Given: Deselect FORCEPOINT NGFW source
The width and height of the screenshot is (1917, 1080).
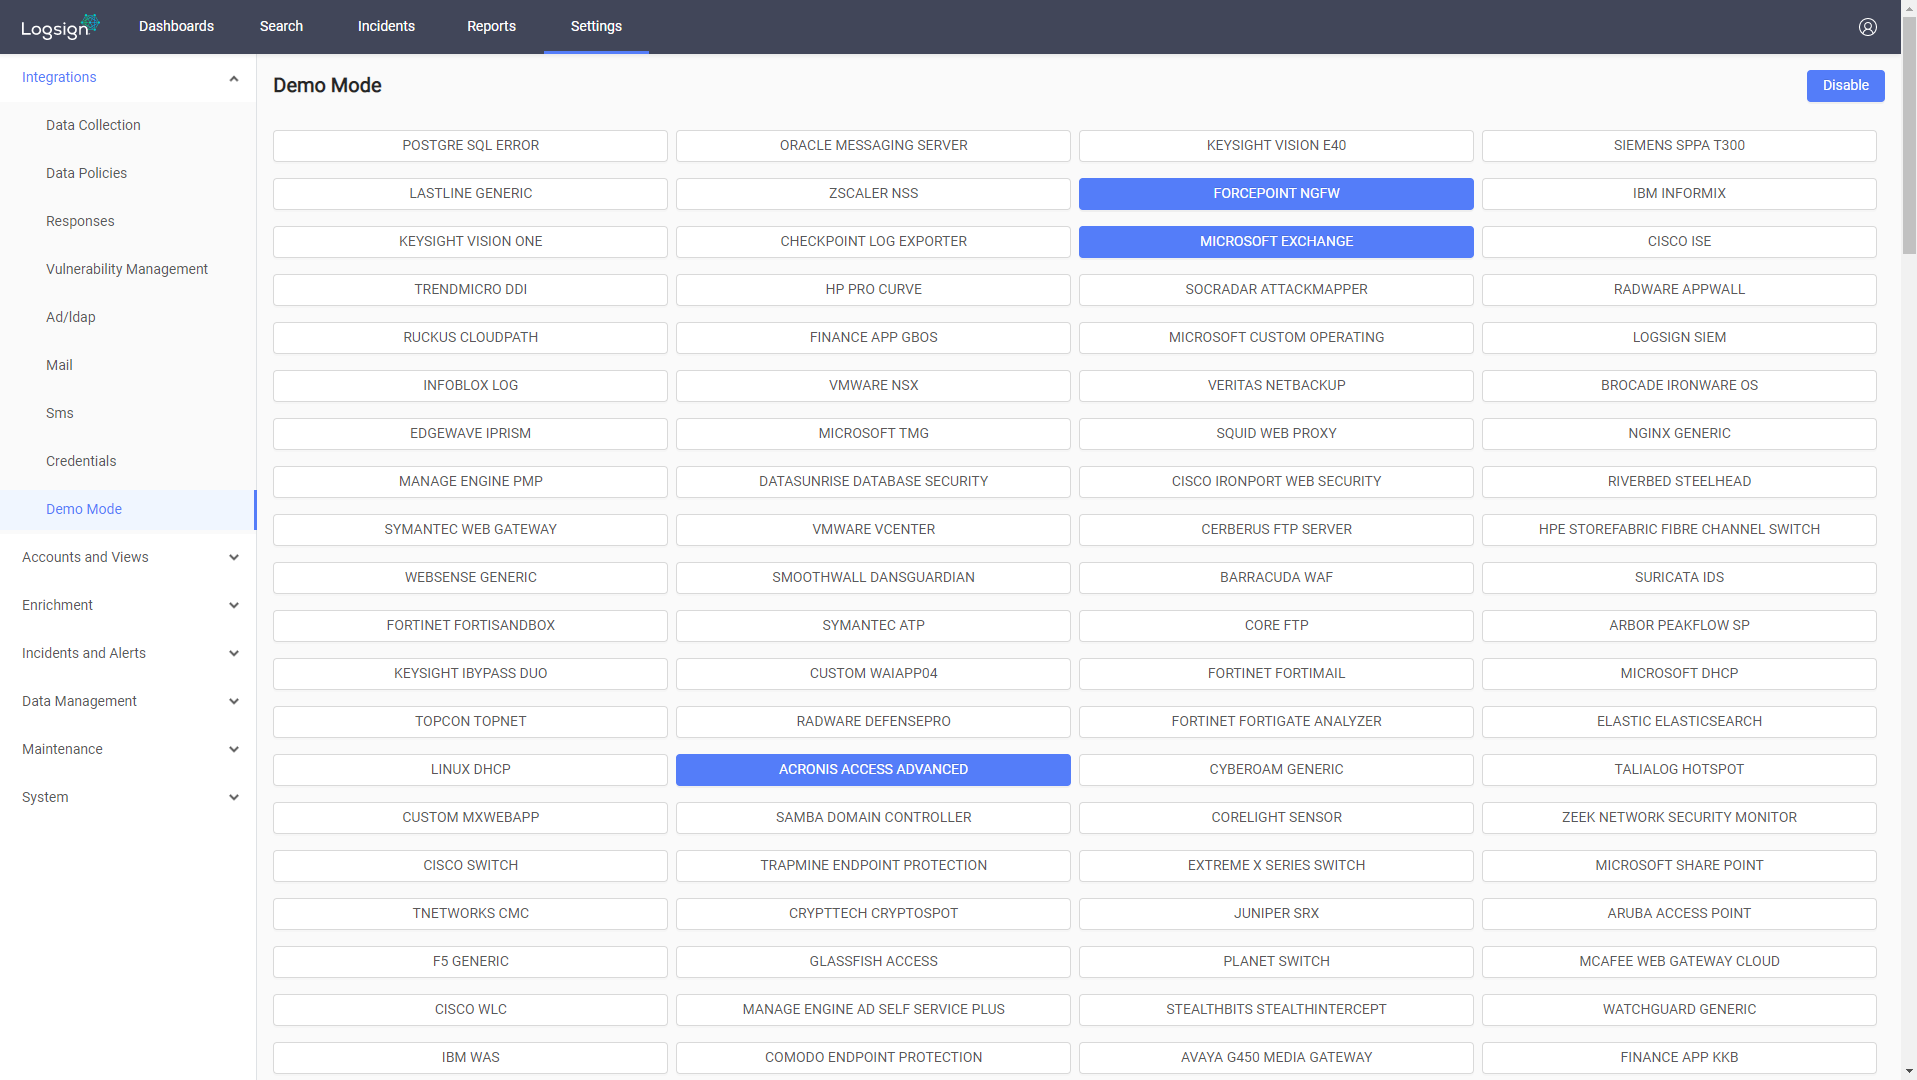Looking at the screenshot, I should [1276, 194].
